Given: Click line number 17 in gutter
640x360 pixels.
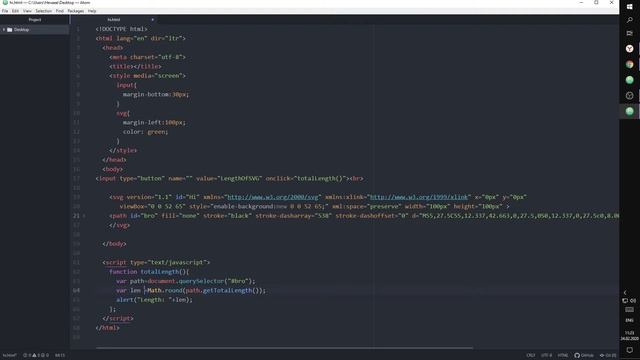Looking at the screenshot, I should click(x=76, y=179).
